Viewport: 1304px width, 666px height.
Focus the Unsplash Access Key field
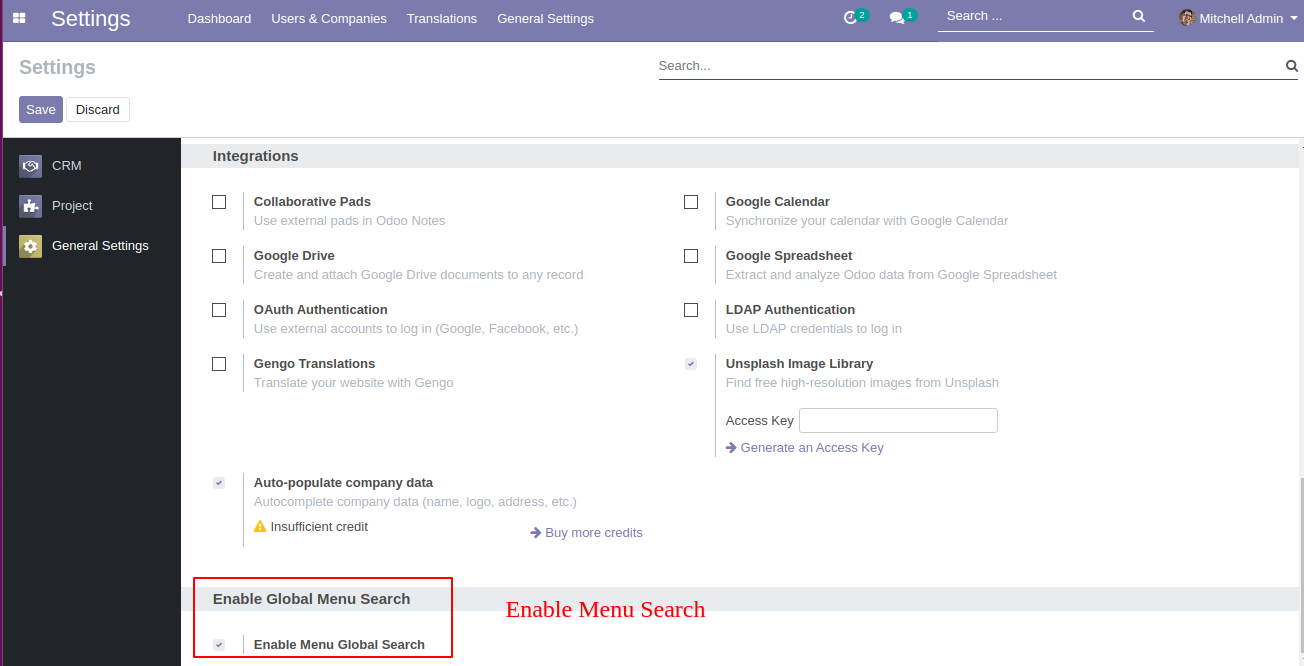pos(898,421)
